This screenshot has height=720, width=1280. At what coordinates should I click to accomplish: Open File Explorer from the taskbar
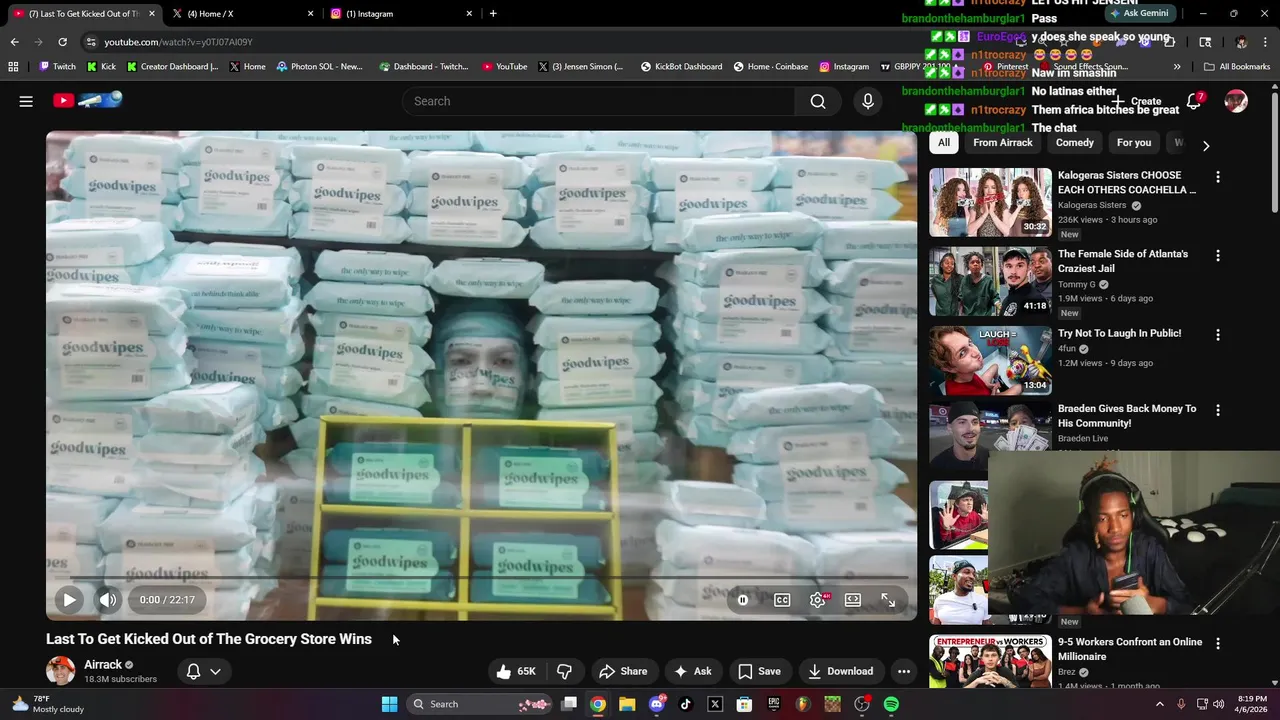click(627, 704)
